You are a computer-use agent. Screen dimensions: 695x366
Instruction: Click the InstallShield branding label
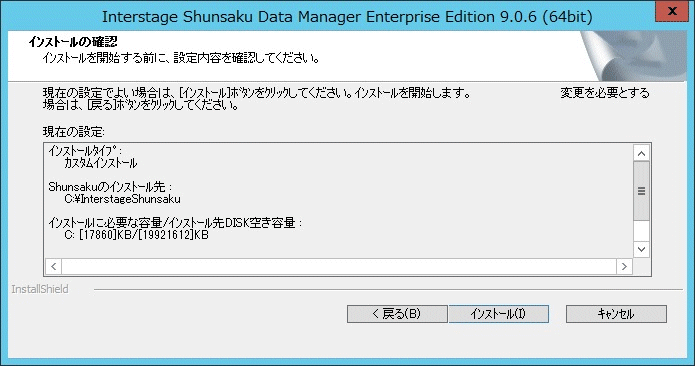pyautogui.click(x=40, y=289)
